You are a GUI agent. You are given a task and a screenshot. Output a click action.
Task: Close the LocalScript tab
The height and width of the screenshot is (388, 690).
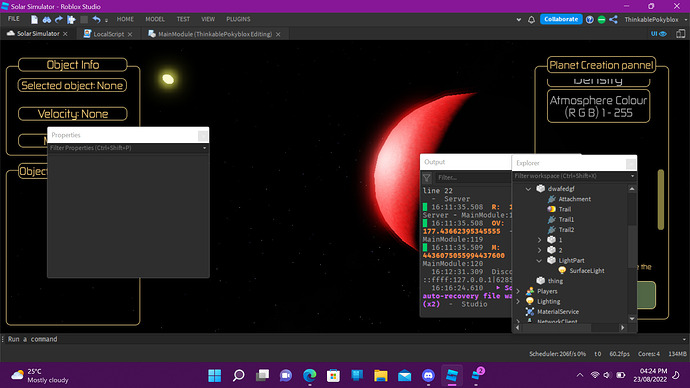(130, 34)
